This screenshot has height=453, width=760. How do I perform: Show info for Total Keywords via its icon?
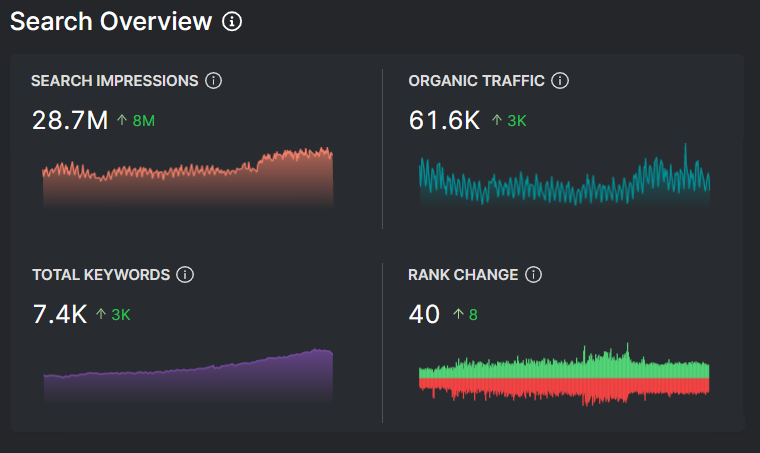(x=184, y=274)
